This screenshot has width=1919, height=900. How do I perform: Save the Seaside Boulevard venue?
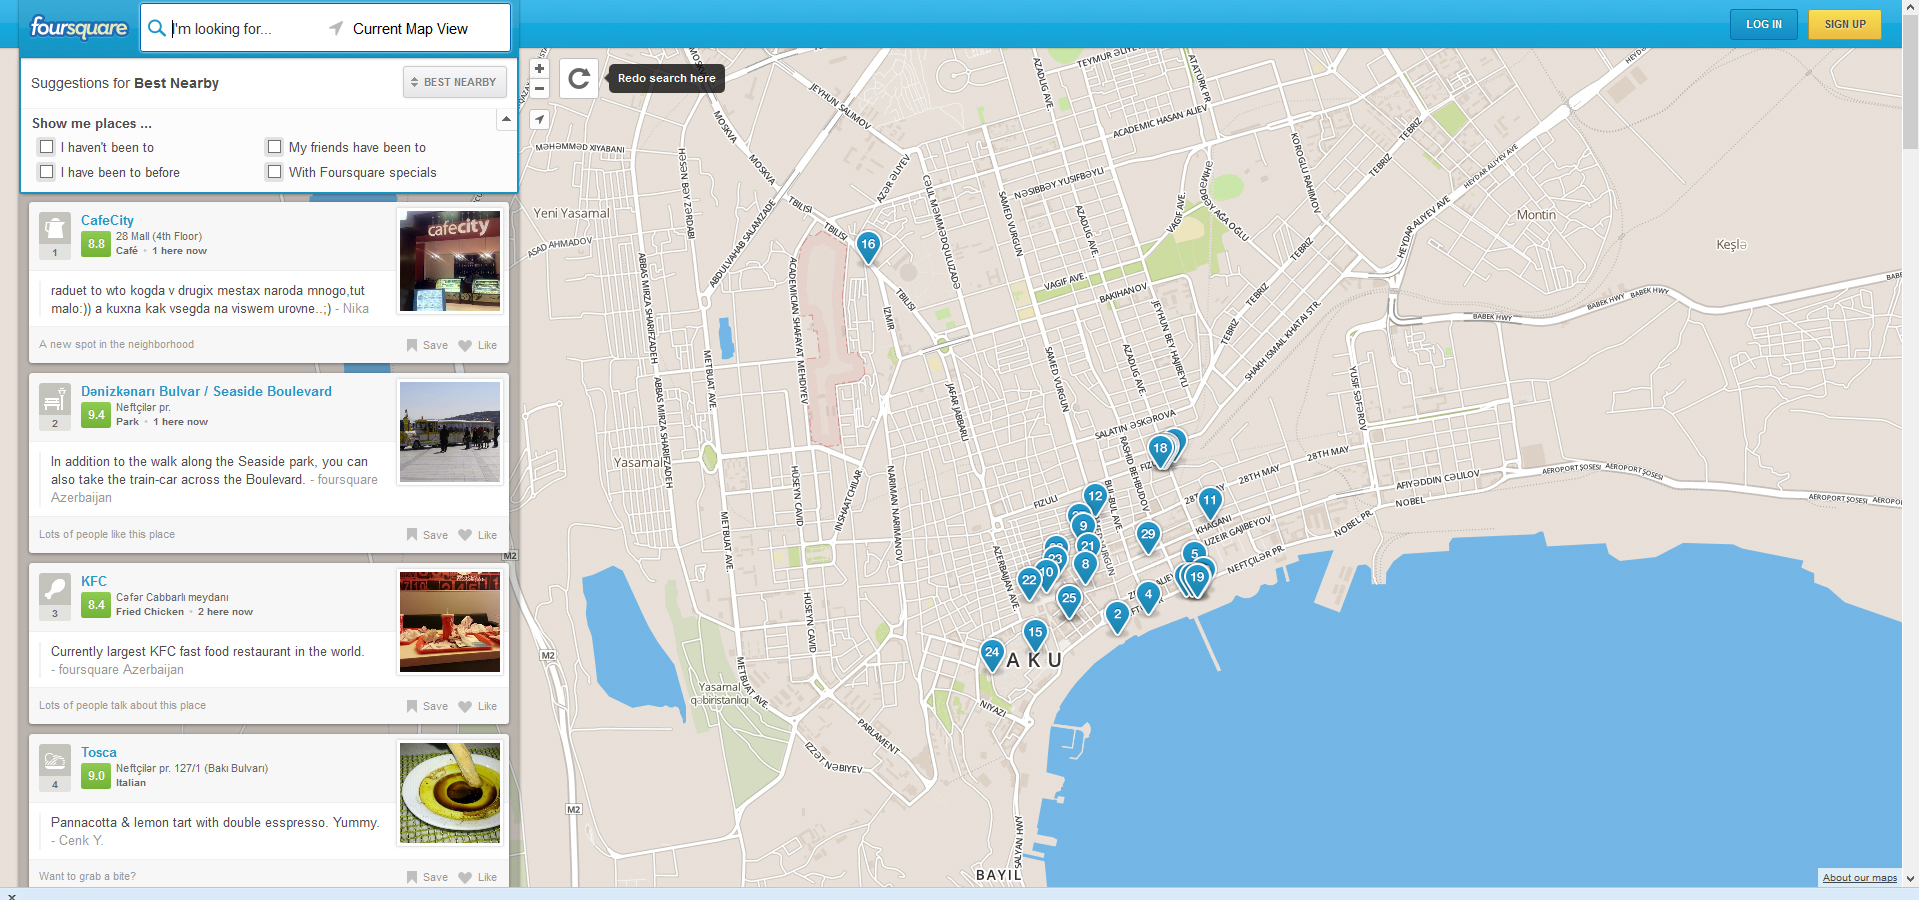coord(427,535)
